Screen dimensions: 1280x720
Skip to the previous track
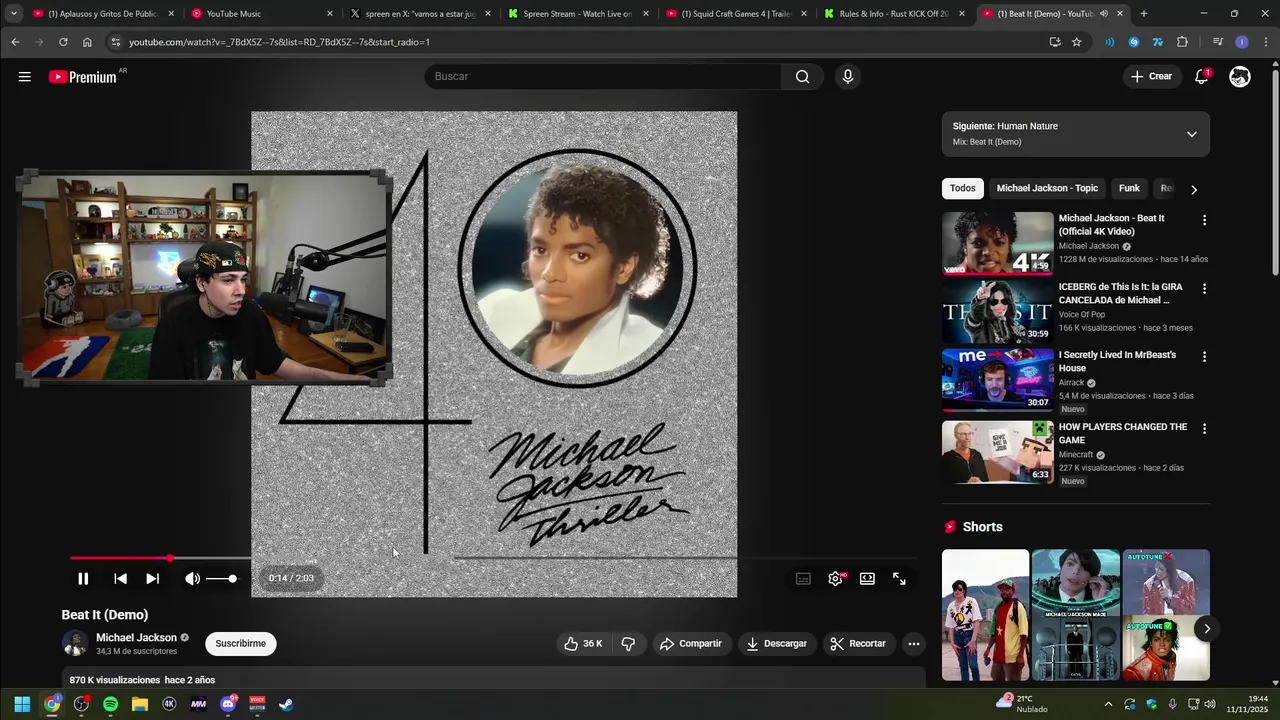pos(120,578)
